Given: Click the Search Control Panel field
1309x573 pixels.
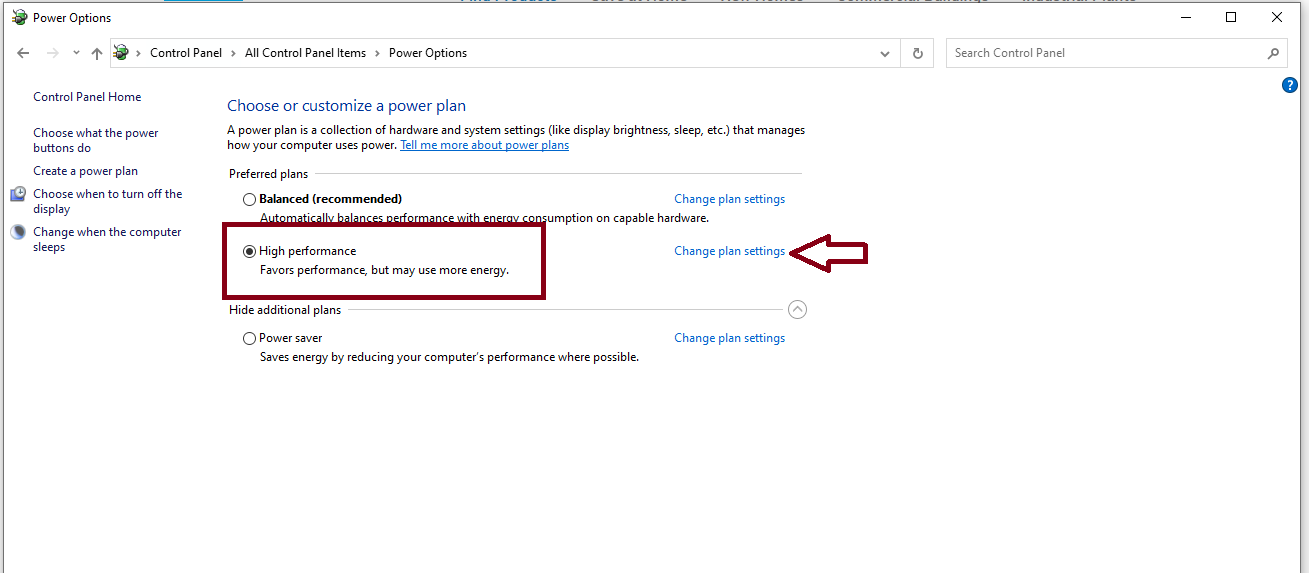Looking at the screenshot, I should click(x=1105, y=53).
